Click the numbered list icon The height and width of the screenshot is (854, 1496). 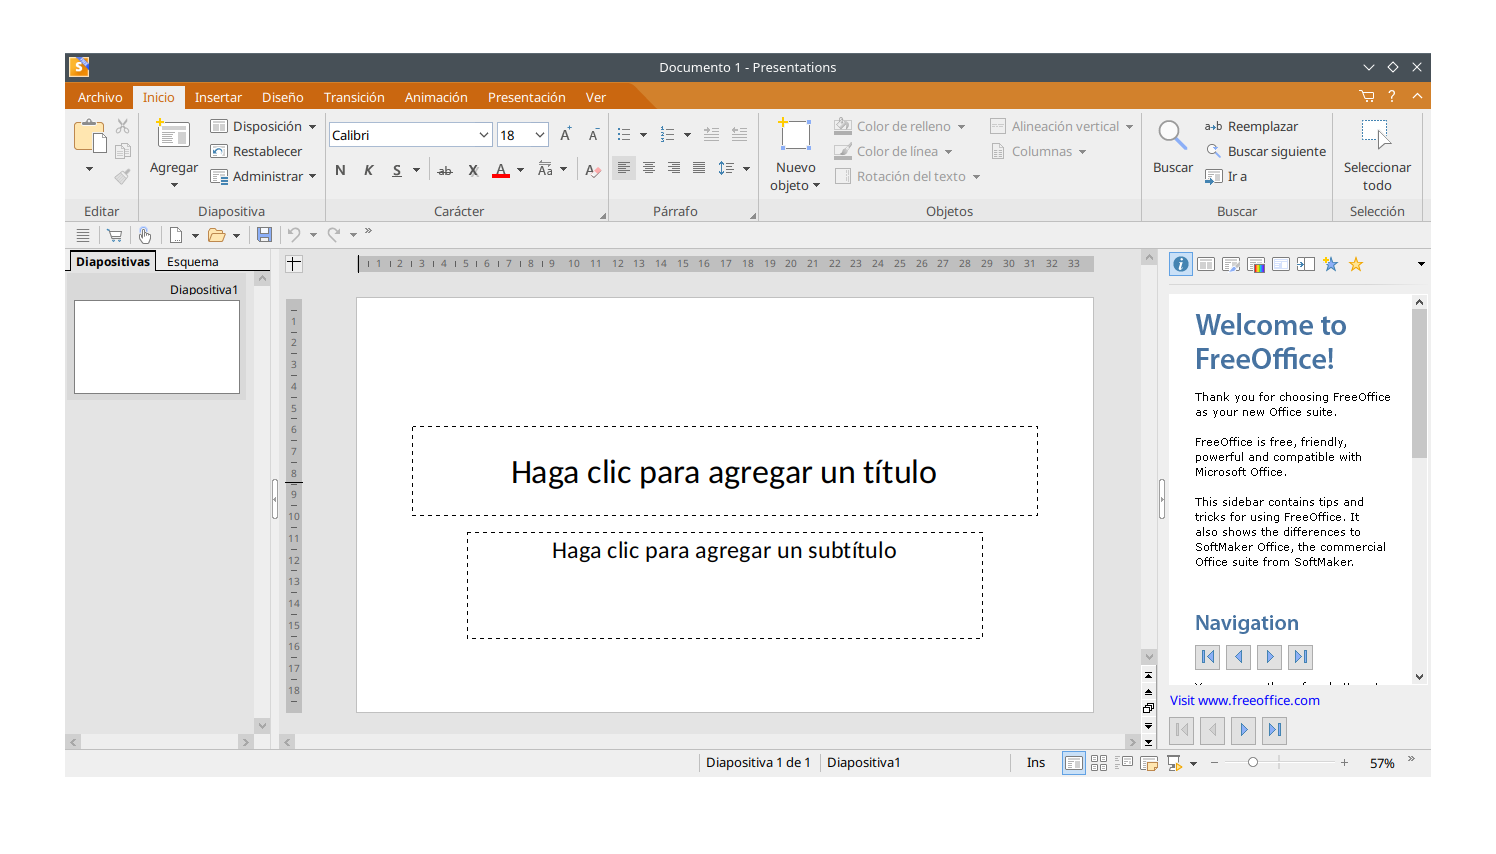pos(668,134)
